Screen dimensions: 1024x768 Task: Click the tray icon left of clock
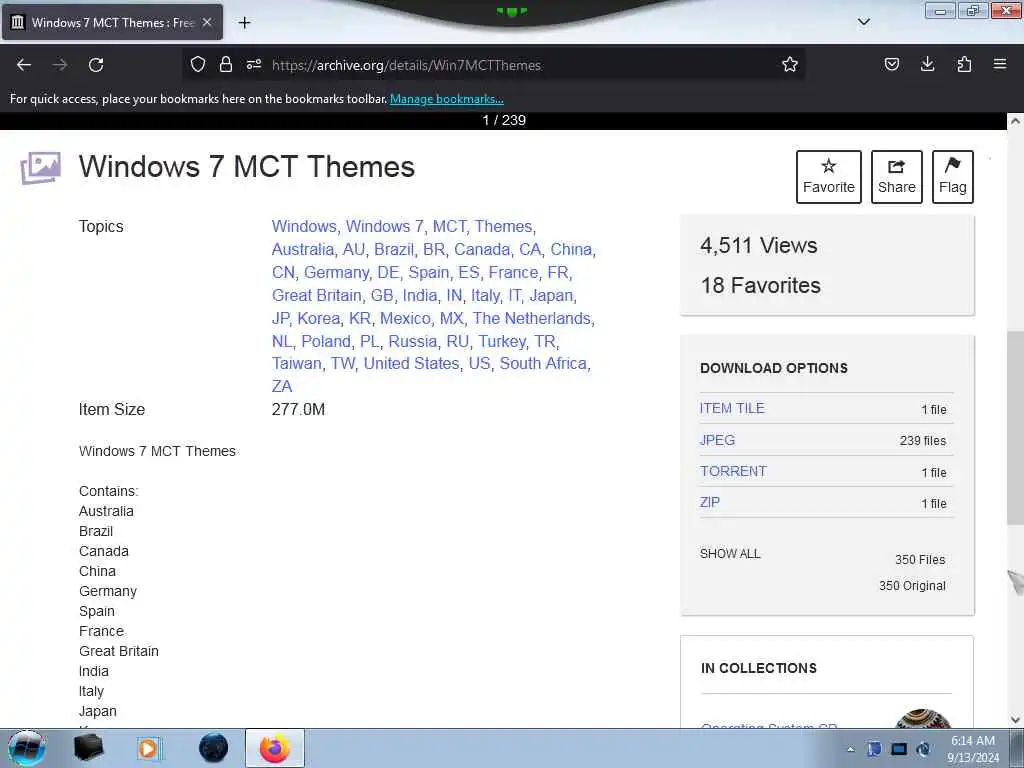pyautogui.click(x=923, y=749)
